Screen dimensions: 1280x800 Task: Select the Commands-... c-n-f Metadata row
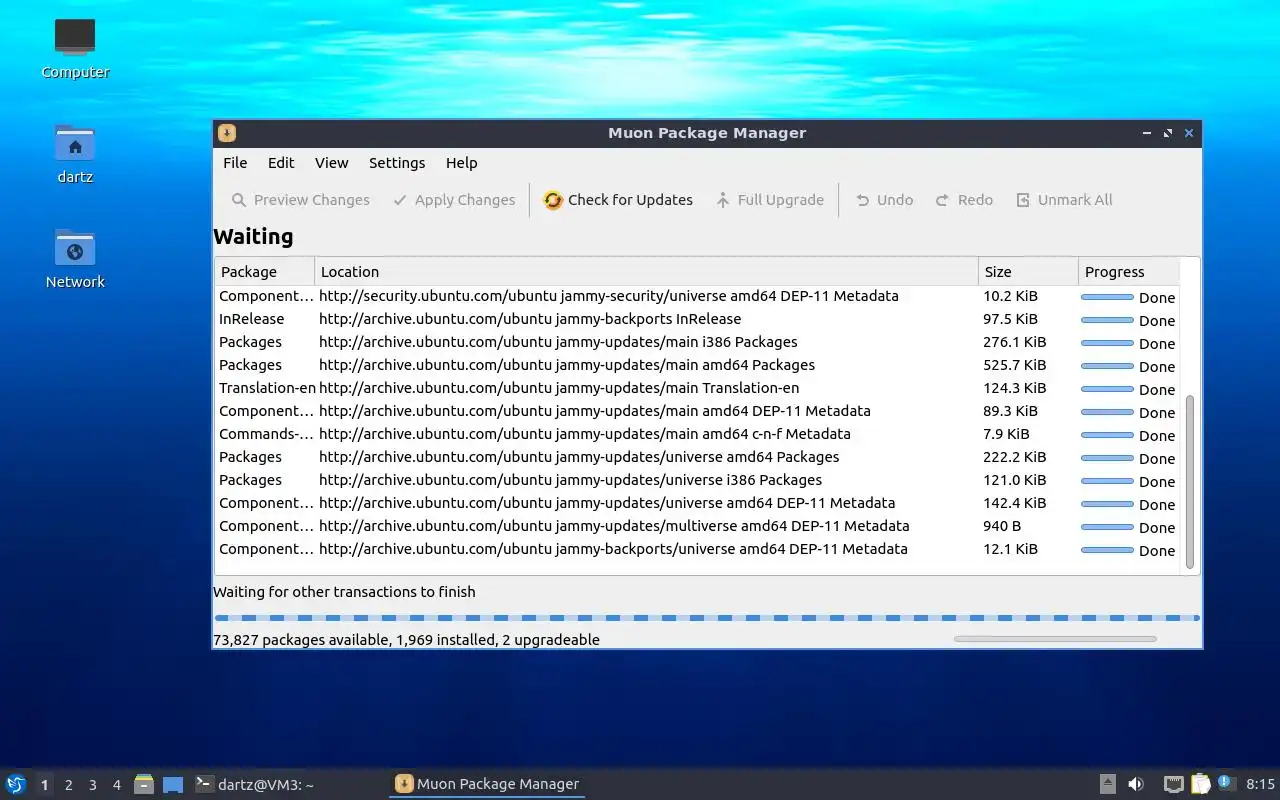tap(697, 434)
